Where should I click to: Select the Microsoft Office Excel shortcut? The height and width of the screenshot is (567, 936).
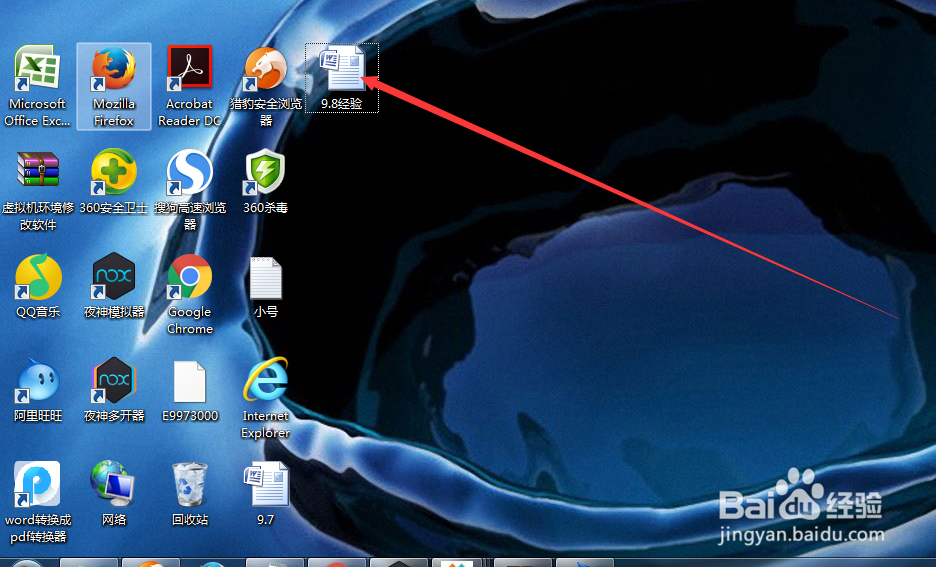pos(37,85)
